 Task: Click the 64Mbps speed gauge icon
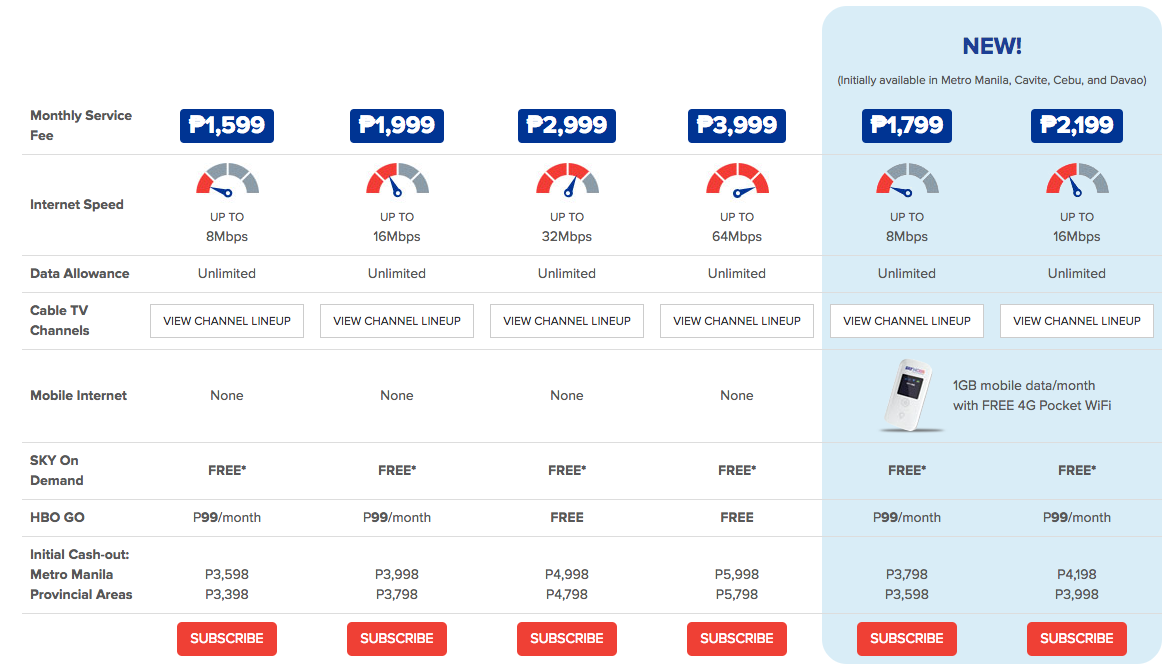coord(737,180)
